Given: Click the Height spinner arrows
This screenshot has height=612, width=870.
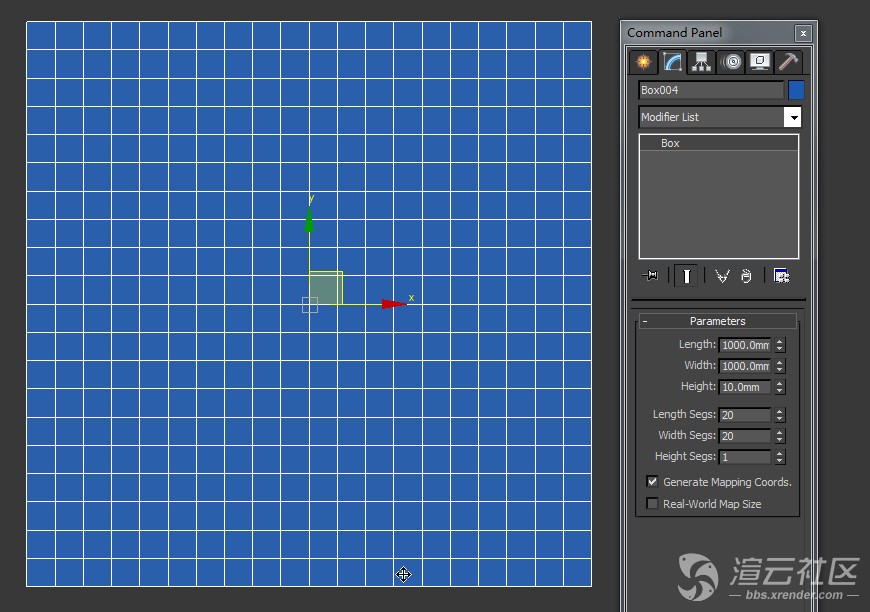Looking at the screenshot, I should [780, 387].
